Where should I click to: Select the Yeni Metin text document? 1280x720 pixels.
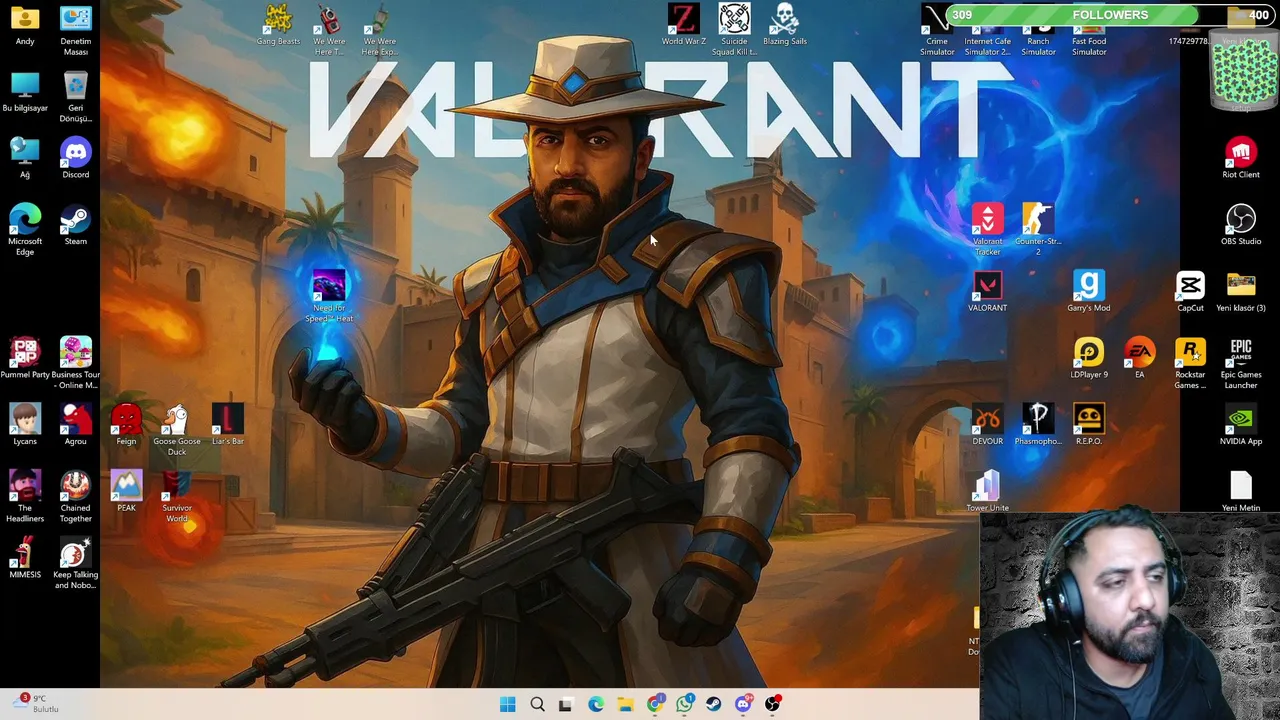(1241, 492)
